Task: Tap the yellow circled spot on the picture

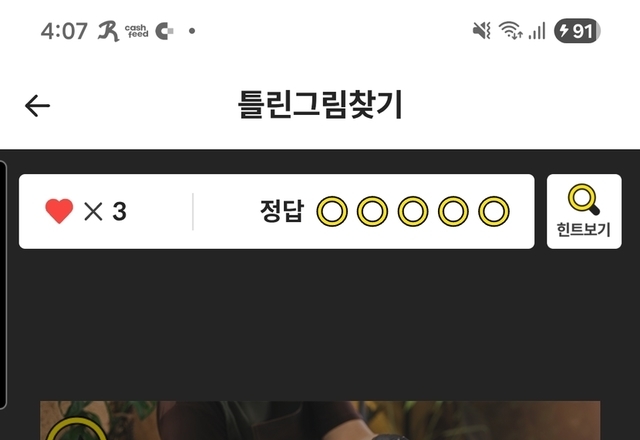Action: coord(76,429)
